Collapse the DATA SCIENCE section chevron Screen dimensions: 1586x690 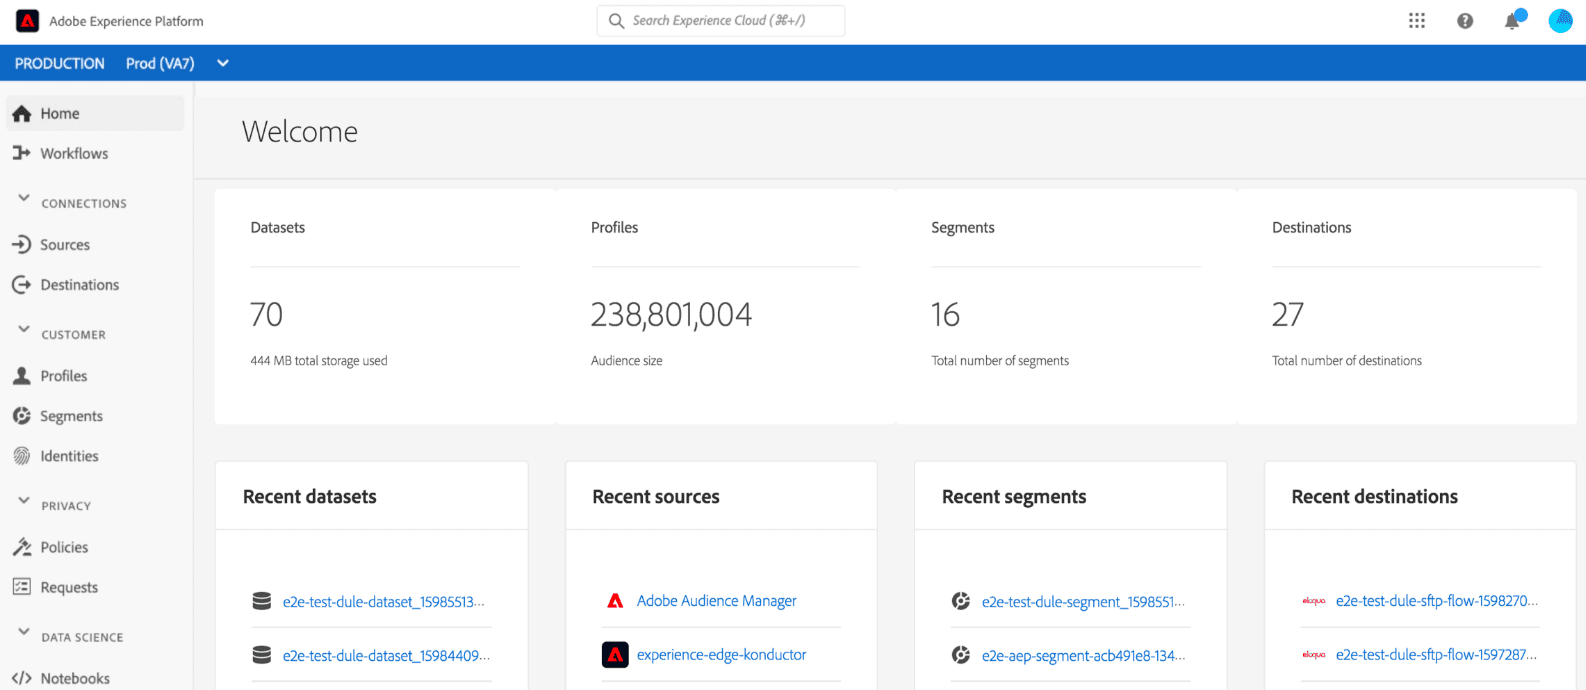[24, 632]
